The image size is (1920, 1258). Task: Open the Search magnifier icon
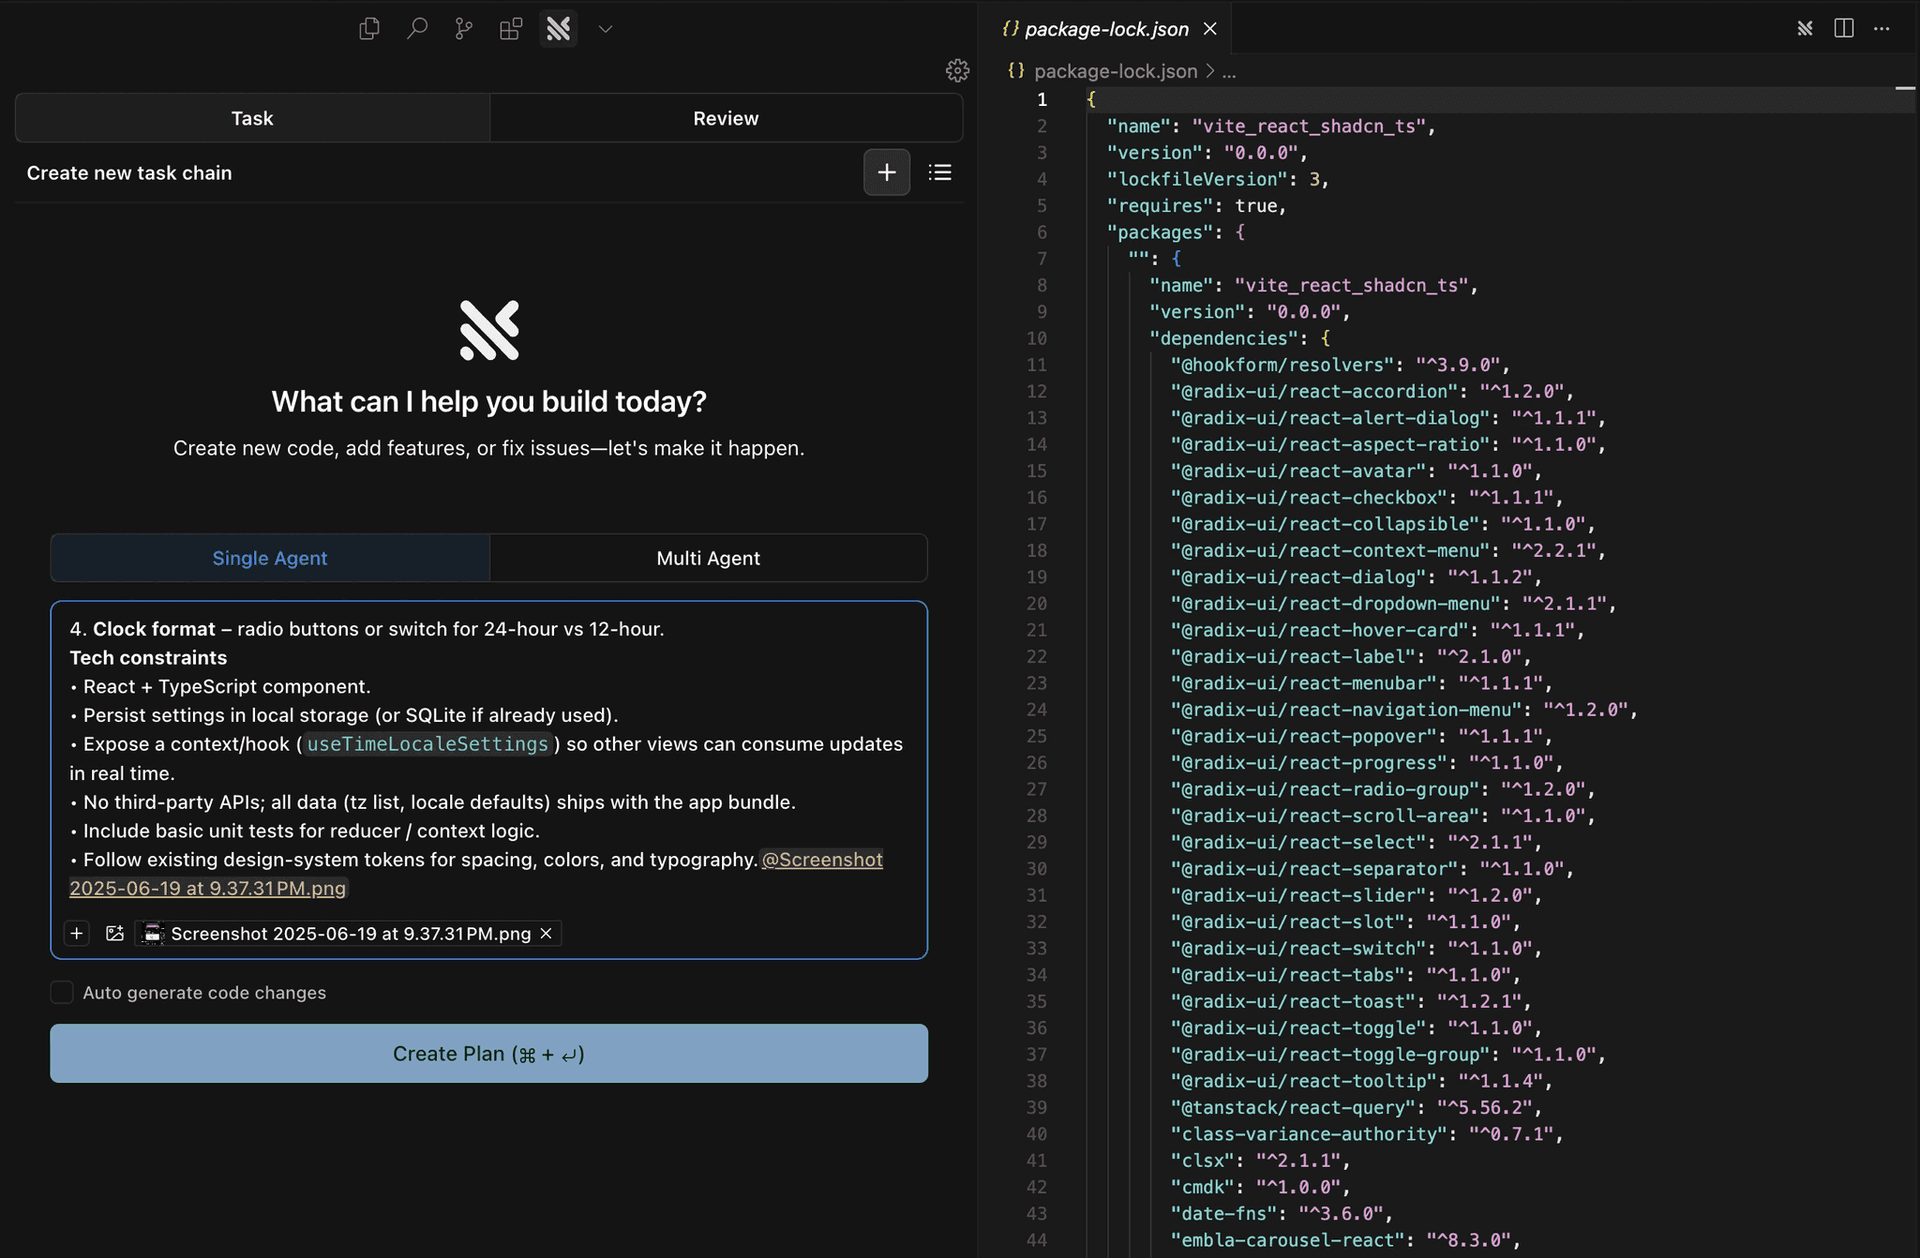coord(417,29)
